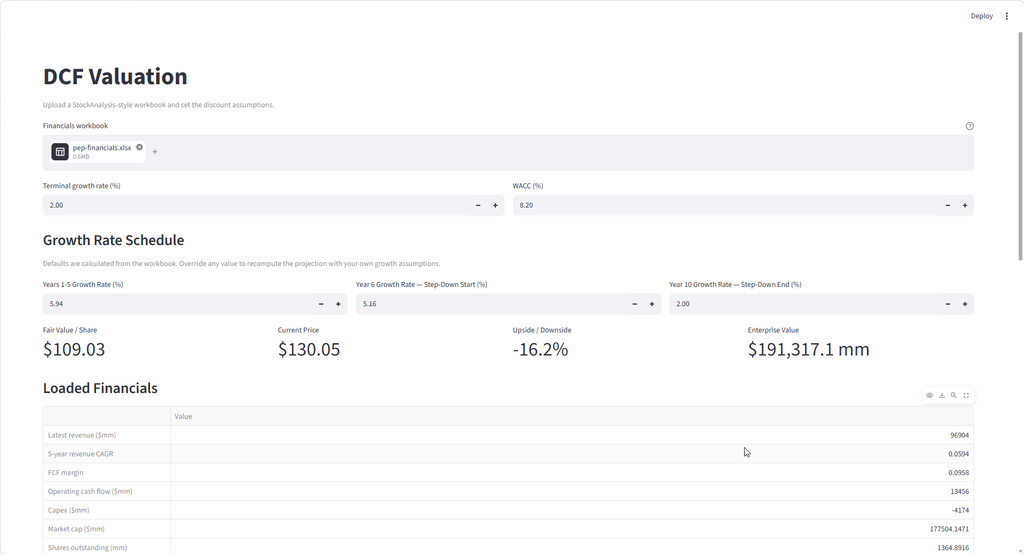1024x555 pixels.
Task: Open the three-dot main menu
Action: (1006, 16)
